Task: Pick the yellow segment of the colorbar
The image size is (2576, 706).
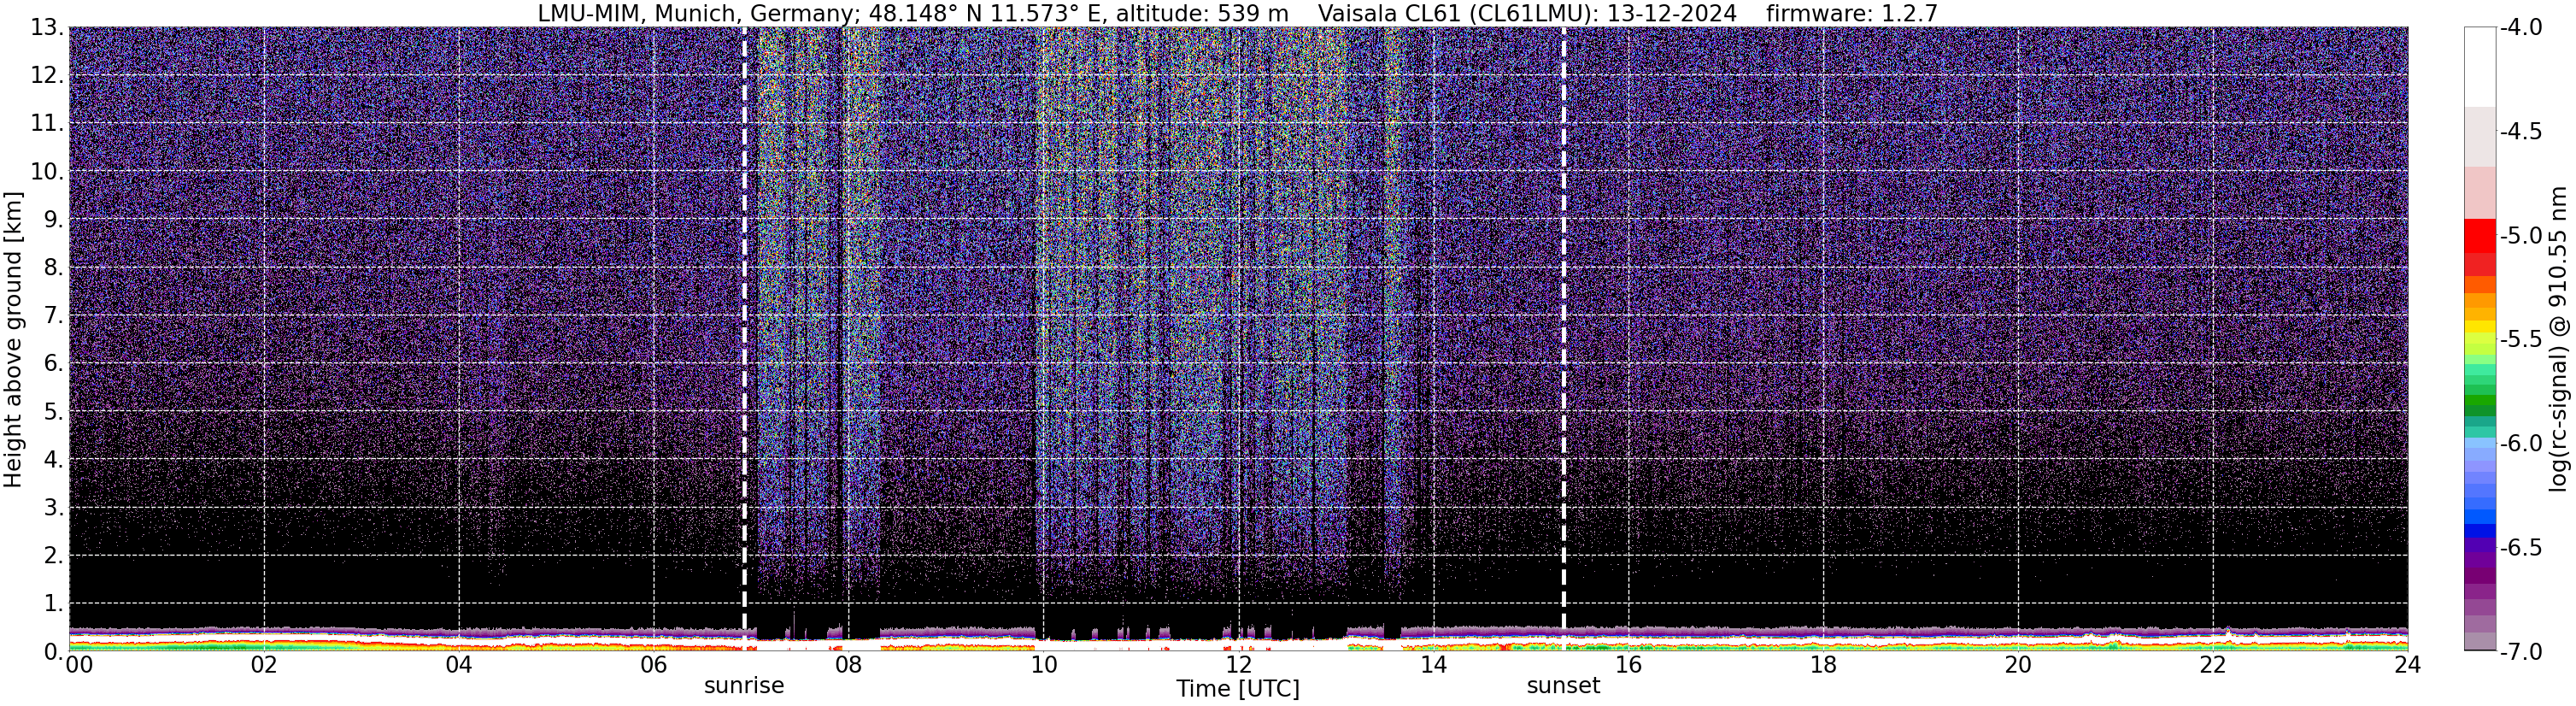Action: (x=2480, y=327)
